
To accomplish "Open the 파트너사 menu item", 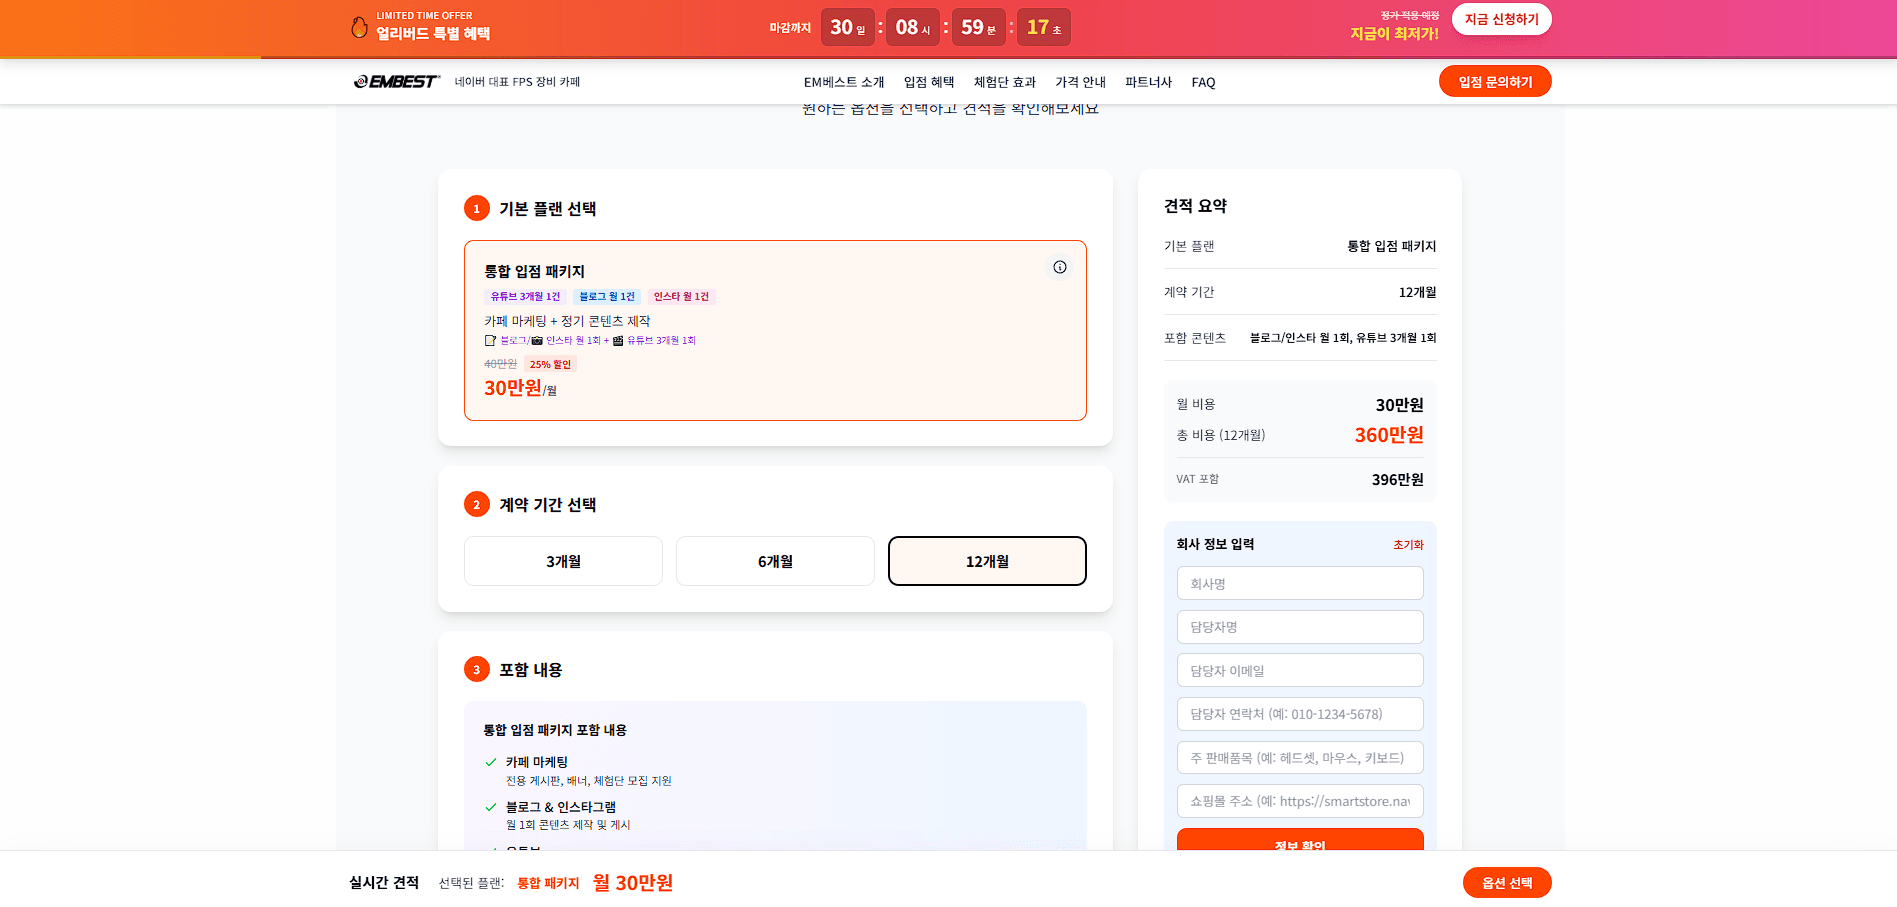I will point(1147,82).
